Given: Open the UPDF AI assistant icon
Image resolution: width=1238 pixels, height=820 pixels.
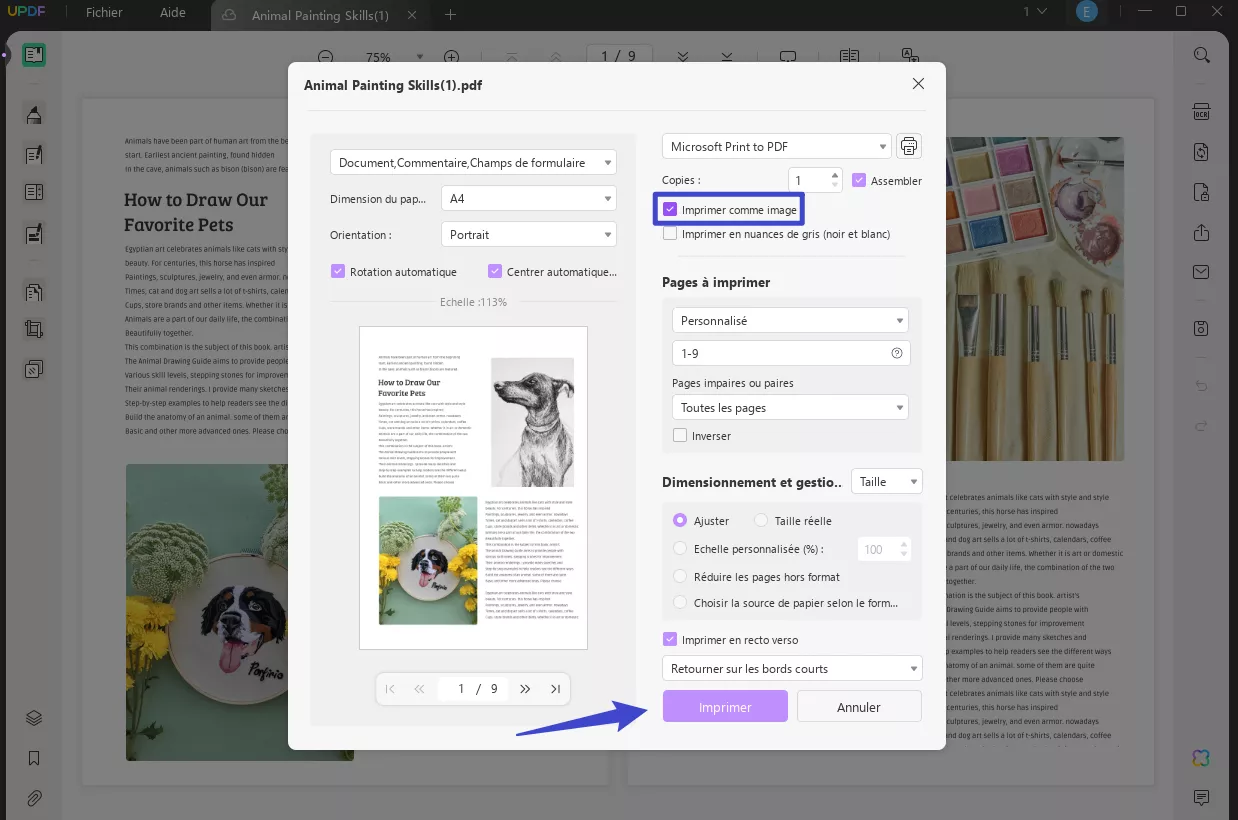Looking at the screenshot, I should coord(1201,758).
